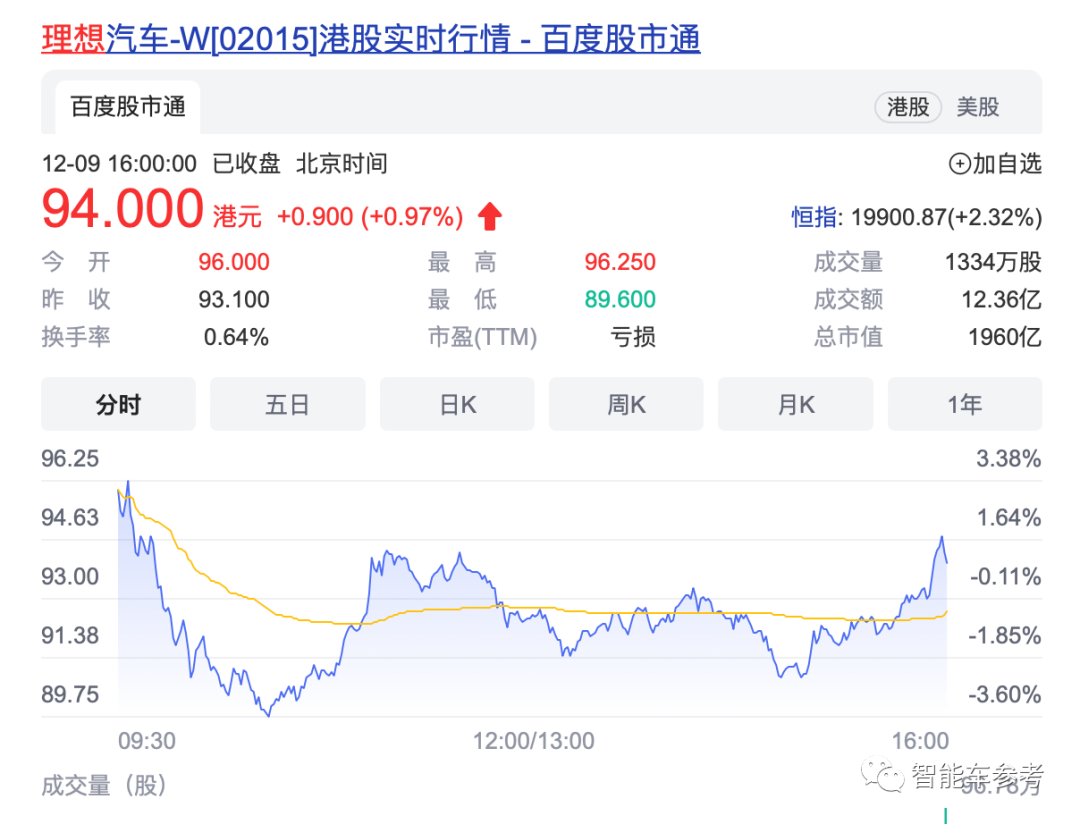Image resolution: width=1080 pixels, height=824 pixels.
Task: Click the 12:00/13:00 time axis label
Action: (x=533, y=741)
